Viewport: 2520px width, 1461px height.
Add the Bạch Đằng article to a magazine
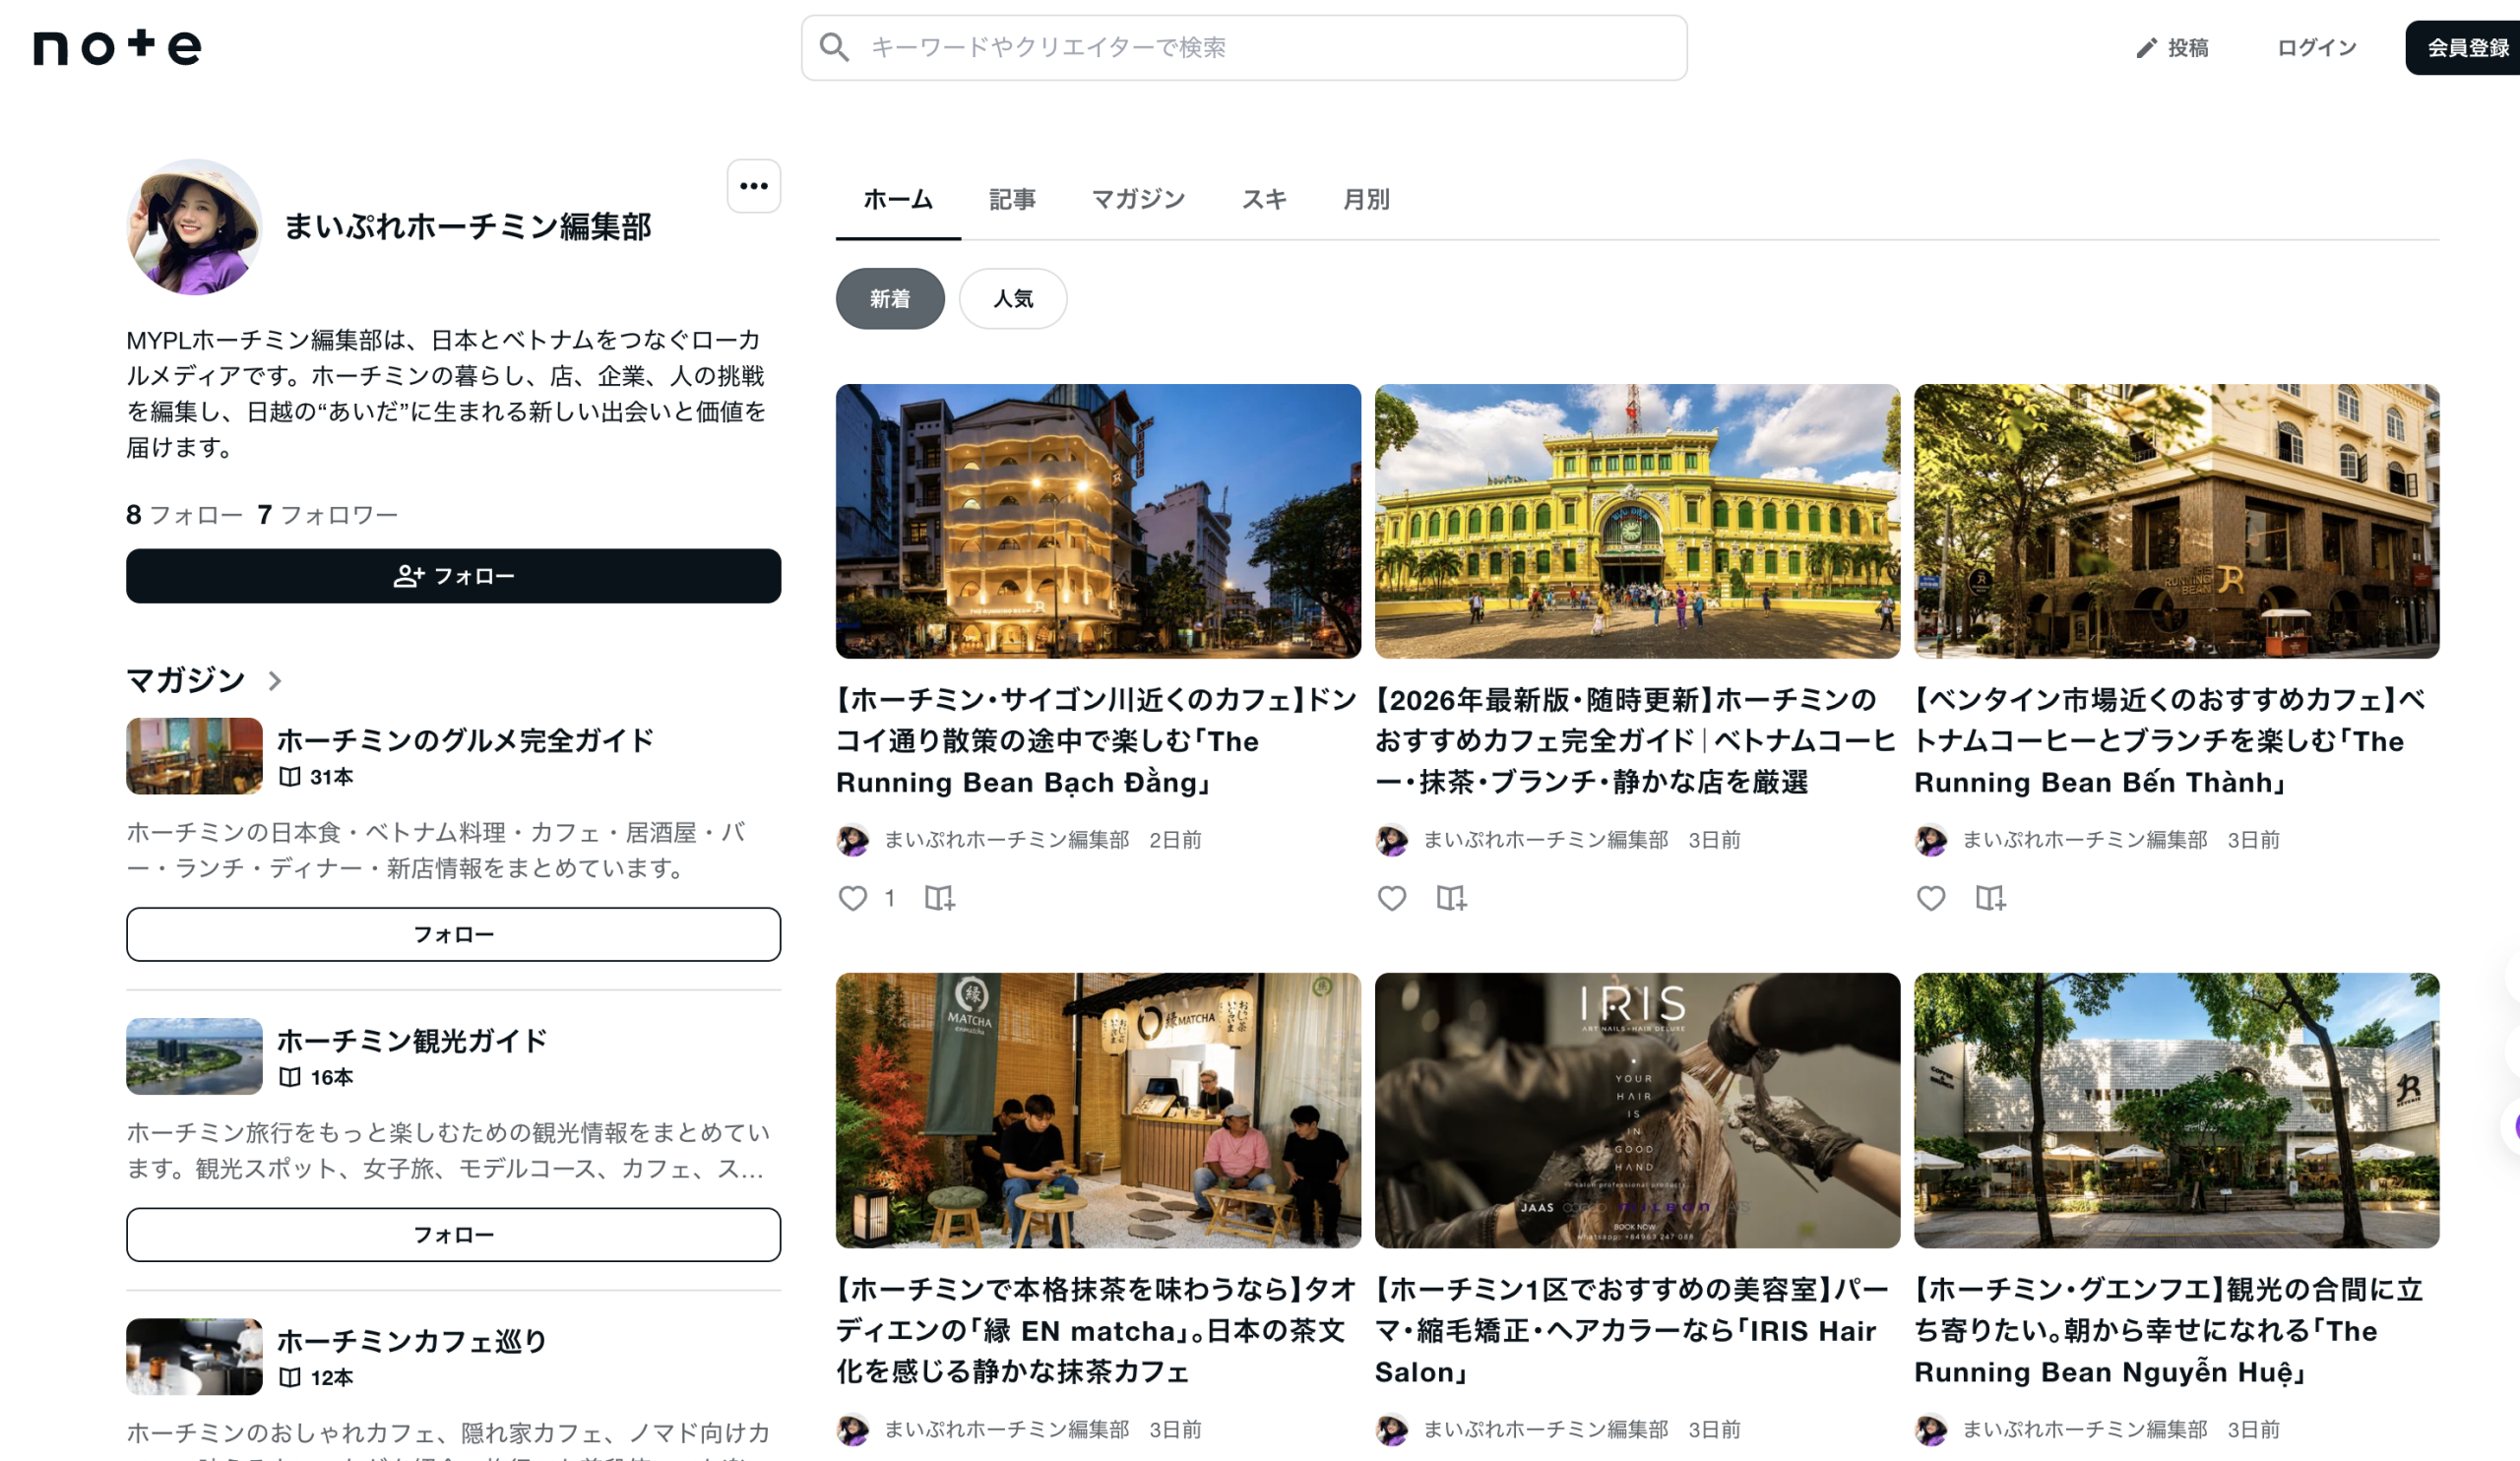(939, 898)
